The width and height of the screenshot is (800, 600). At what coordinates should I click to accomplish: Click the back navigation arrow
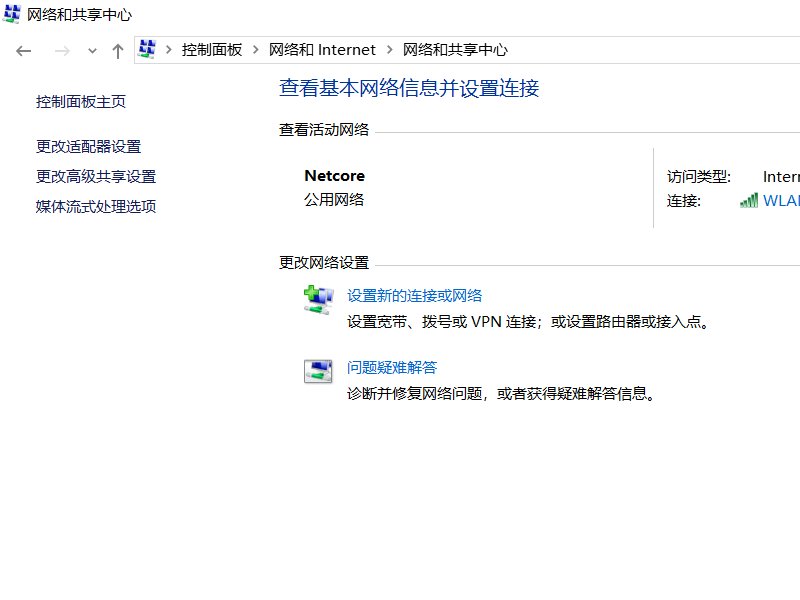point(23,49)
